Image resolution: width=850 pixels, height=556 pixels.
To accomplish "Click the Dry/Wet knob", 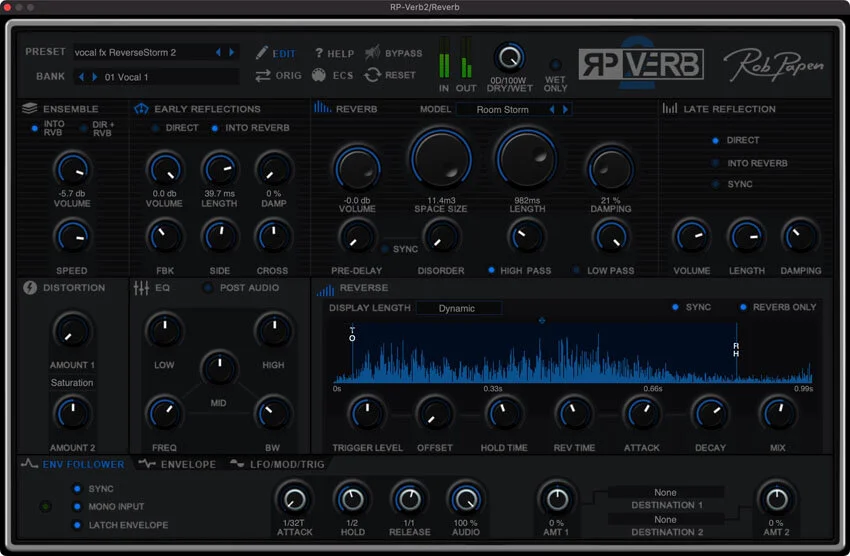I will point(509,57).
